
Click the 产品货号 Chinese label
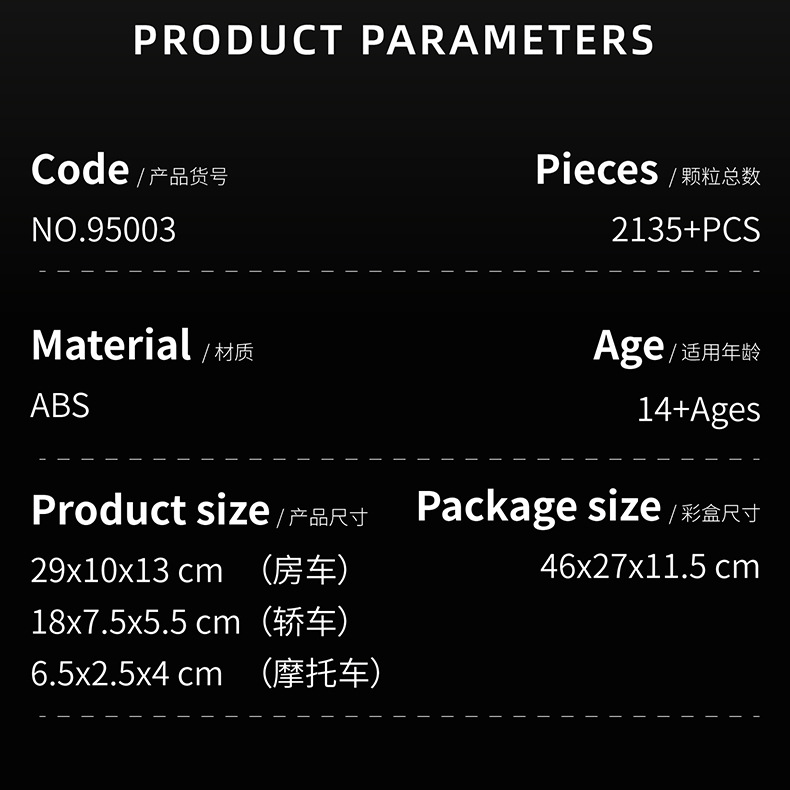(x=188, y=177)
